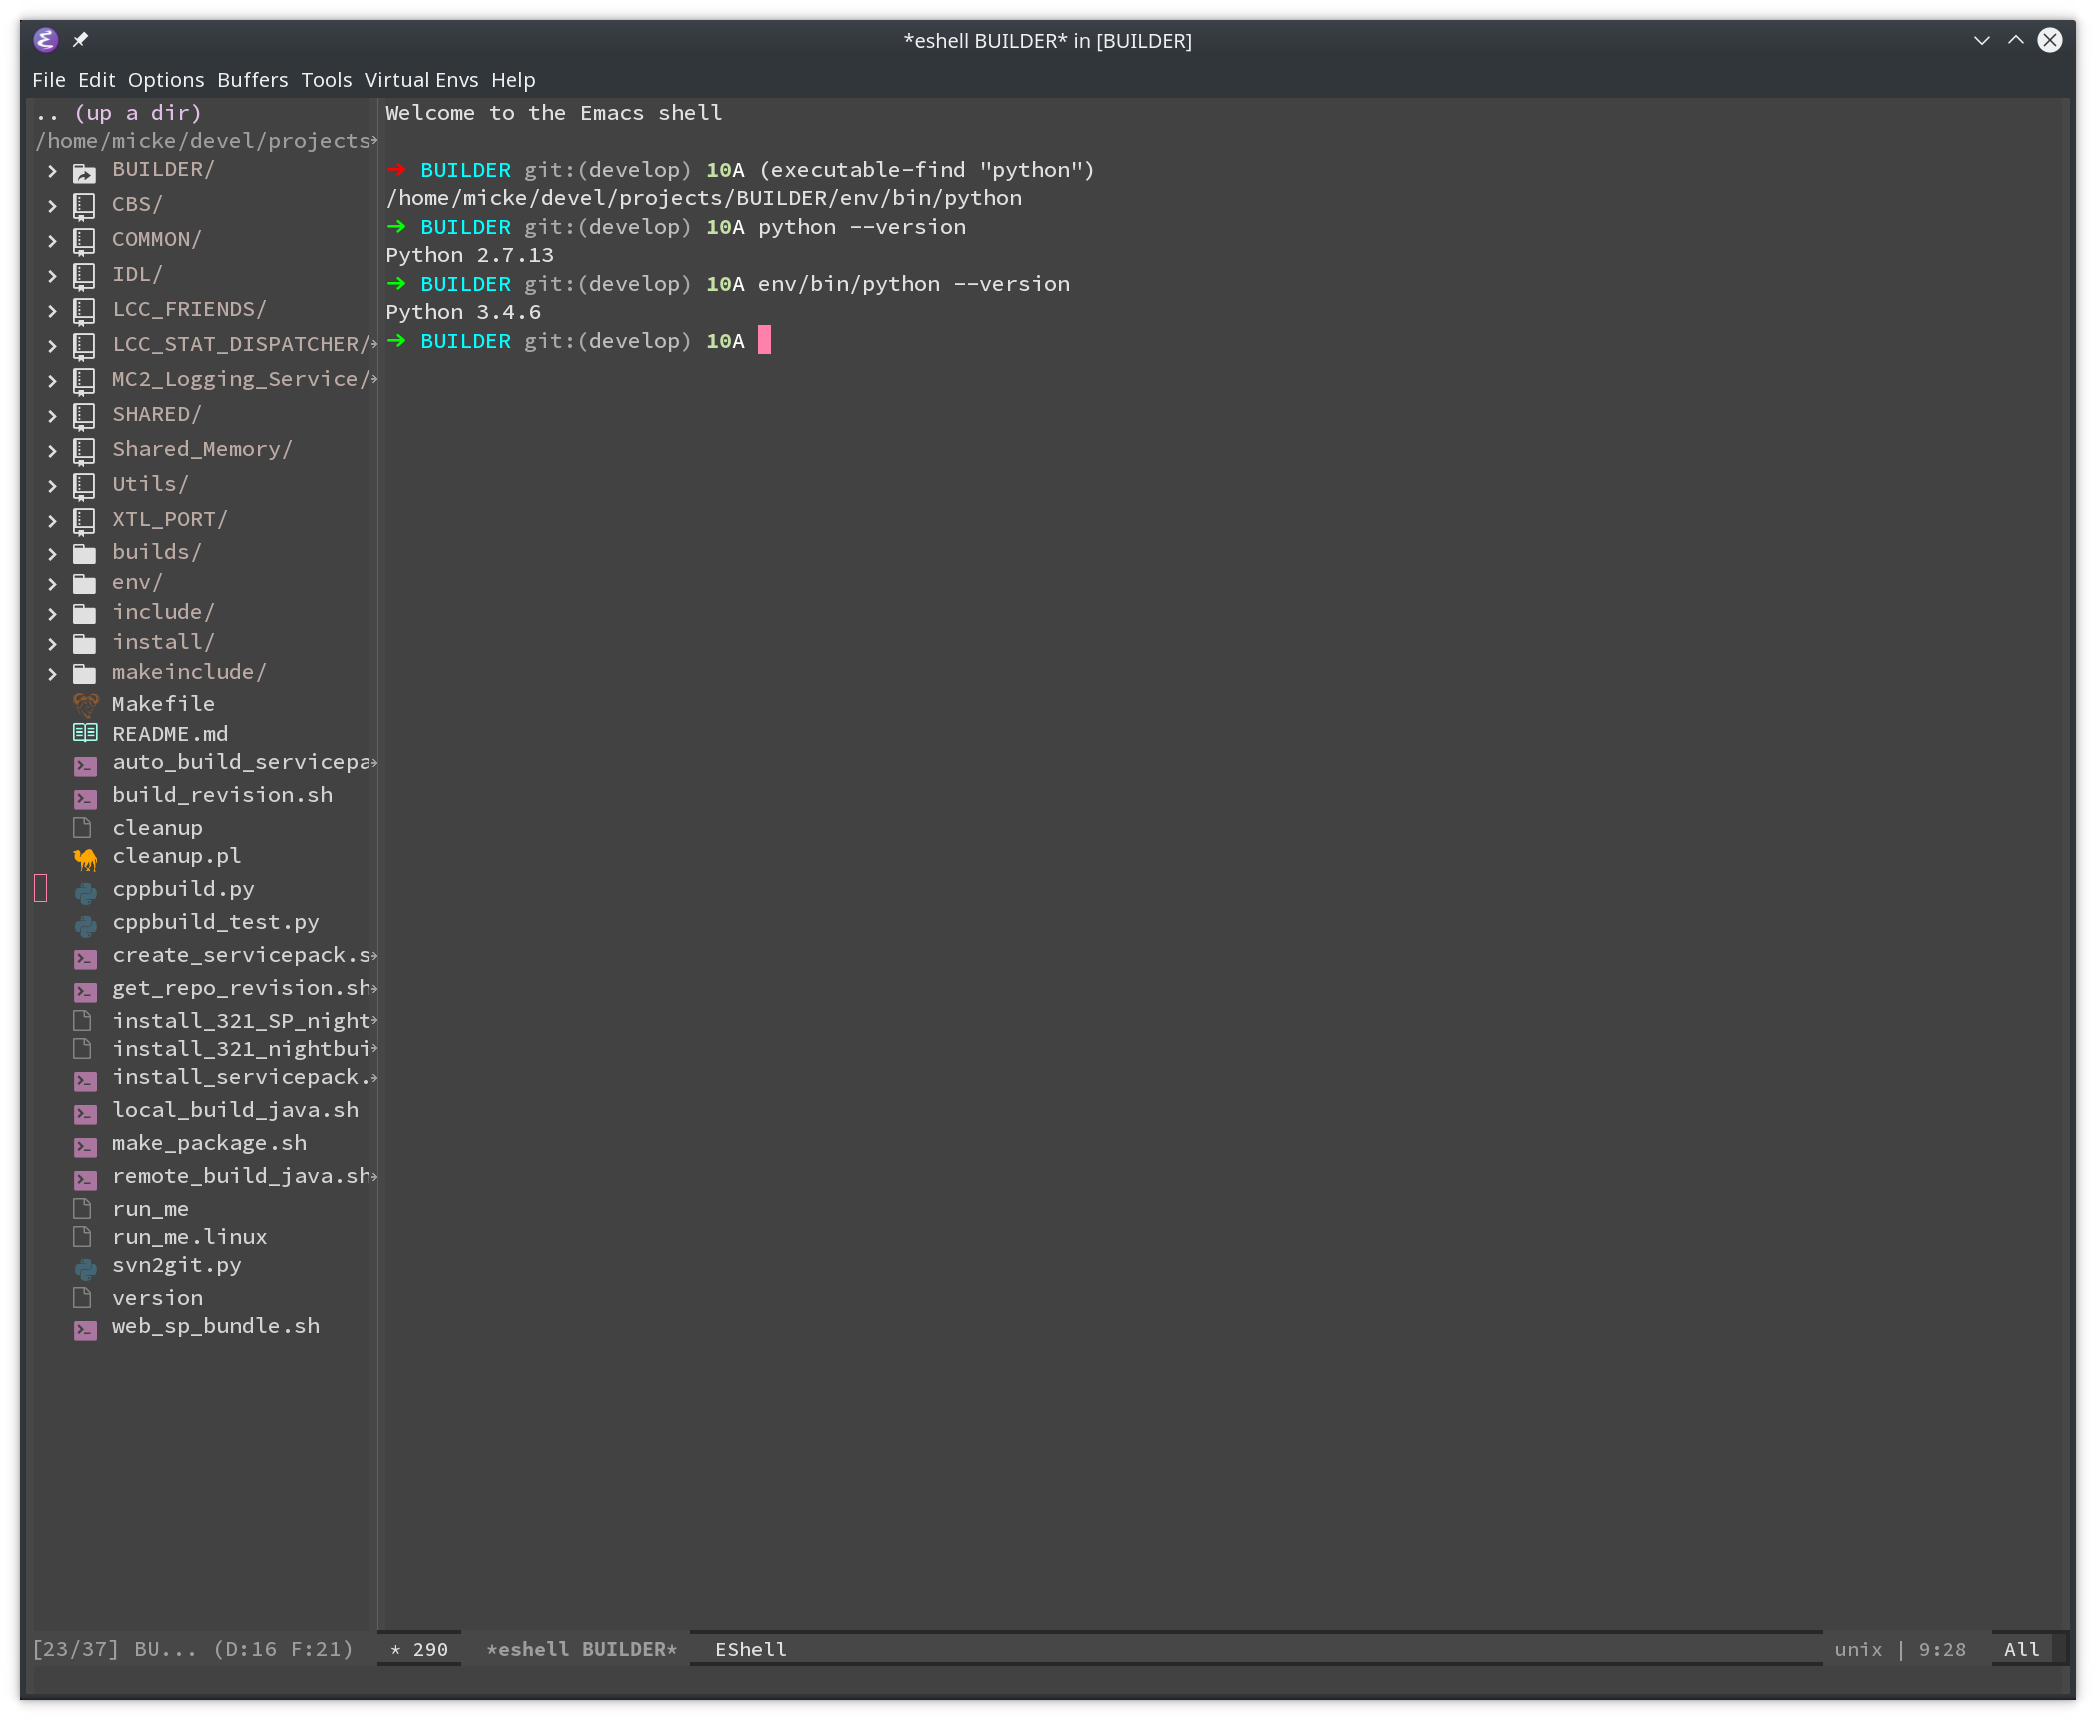This screenshot has width=2096, height=1720.
Task: Click the Python icon beside cppbuild.py
Action: (84, 889)
